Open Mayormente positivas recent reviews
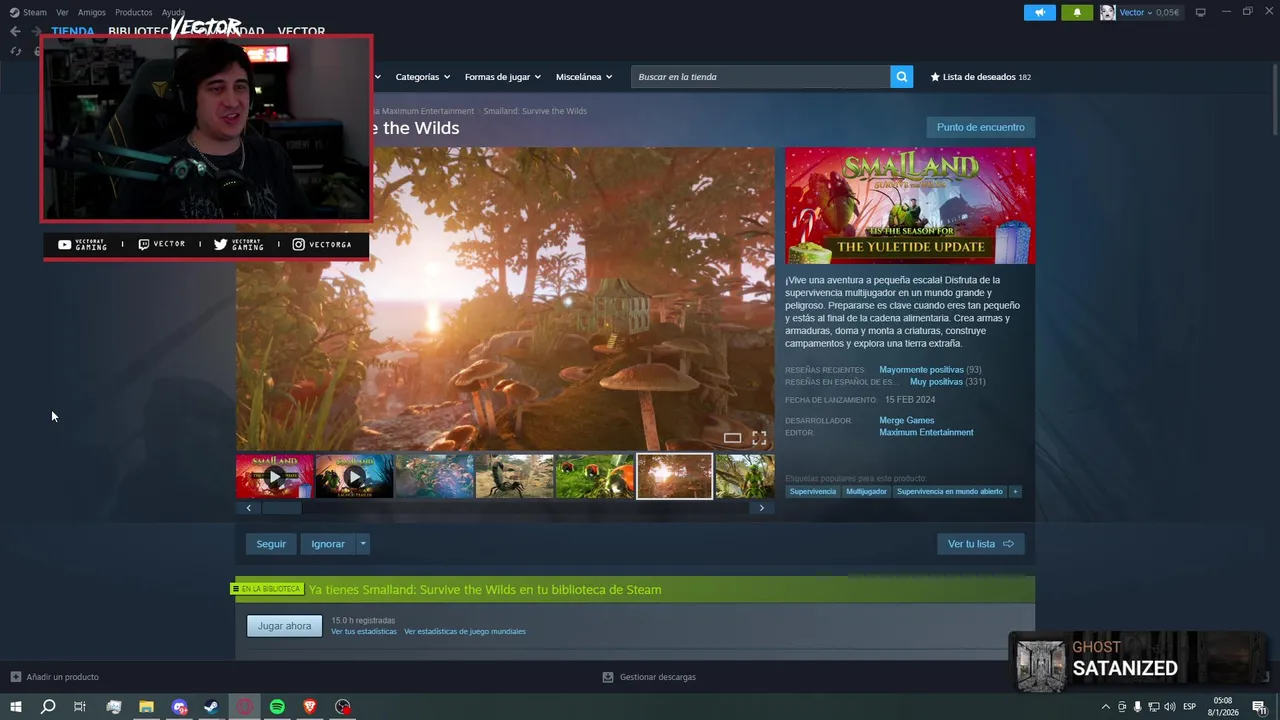1280x720 pixels. 921,370
